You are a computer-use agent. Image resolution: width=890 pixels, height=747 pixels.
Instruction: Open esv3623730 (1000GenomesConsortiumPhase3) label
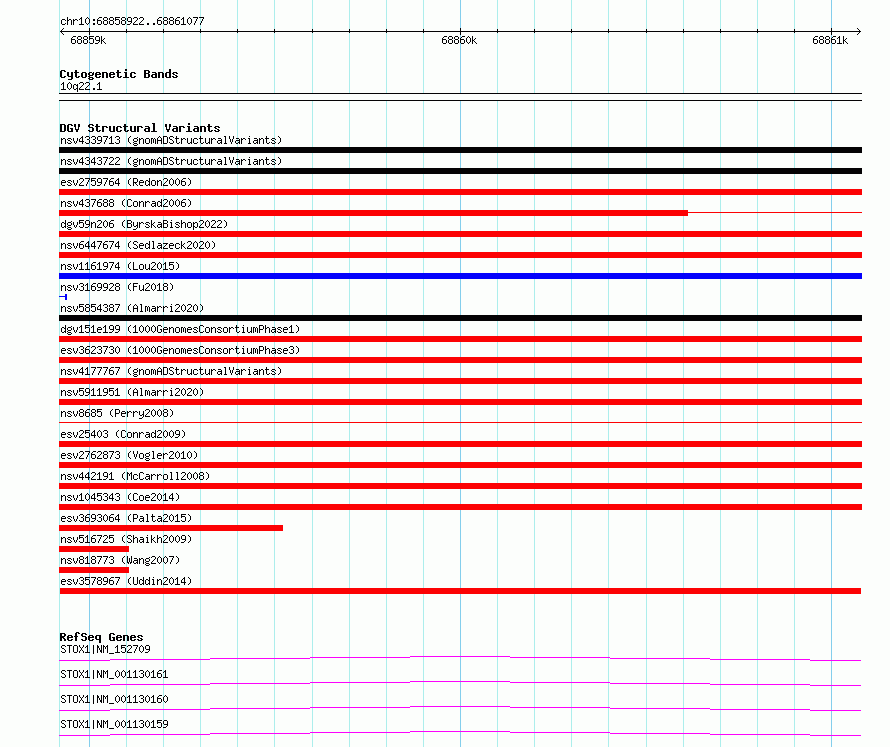click(180, 350)
